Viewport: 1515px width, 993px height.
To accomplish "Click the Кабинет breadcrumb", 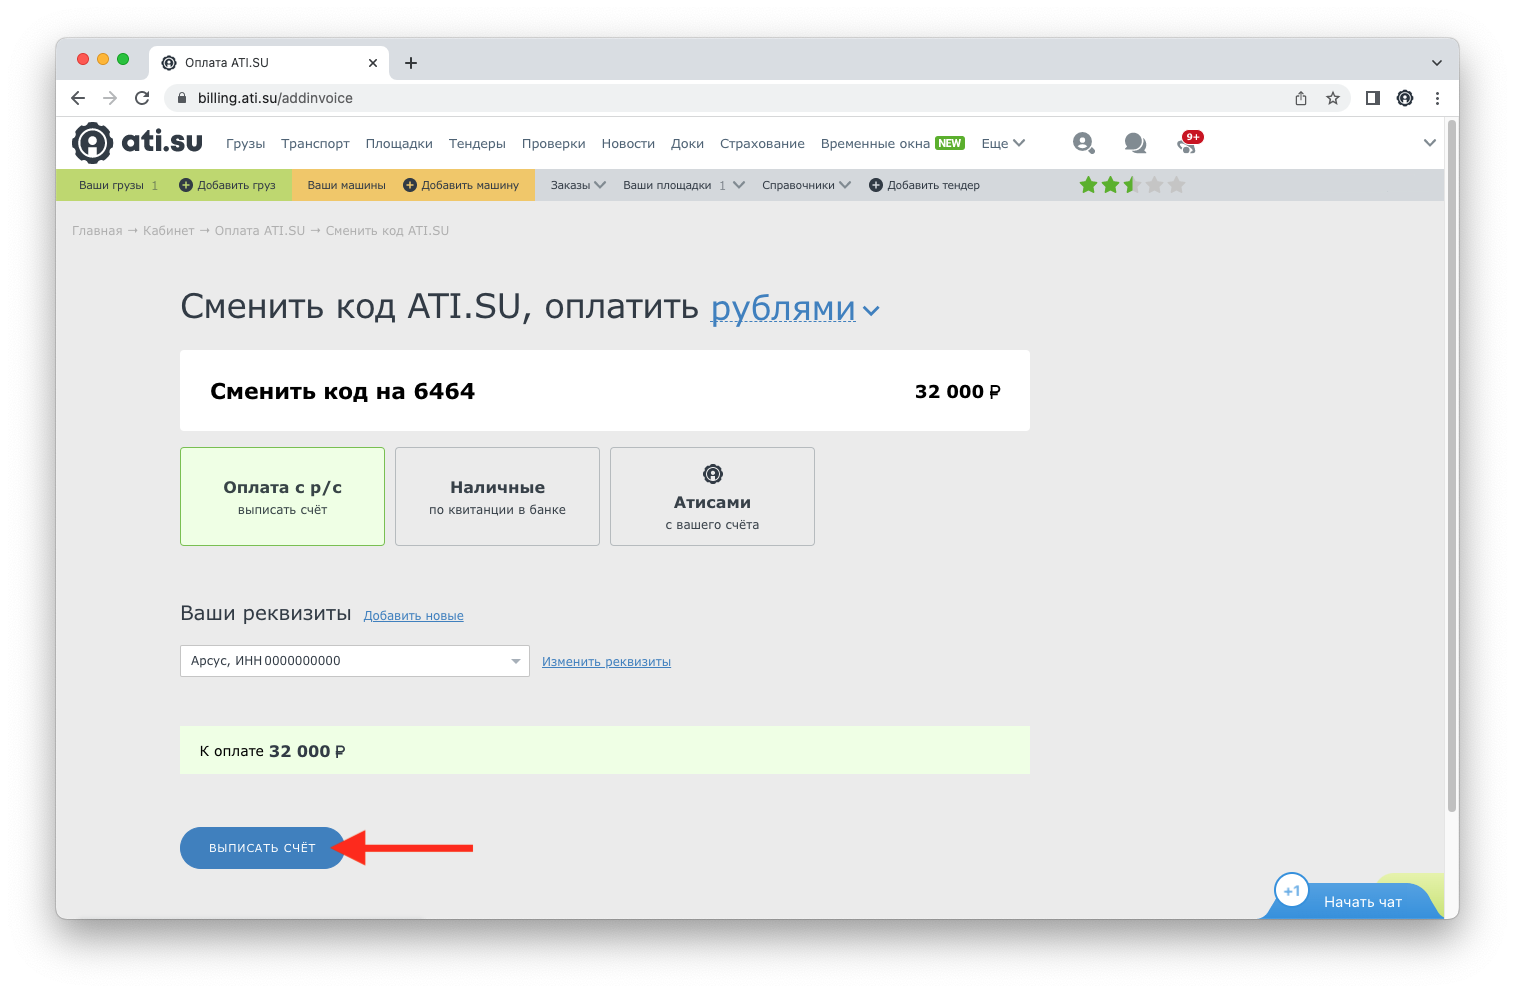I will (168, 231).
